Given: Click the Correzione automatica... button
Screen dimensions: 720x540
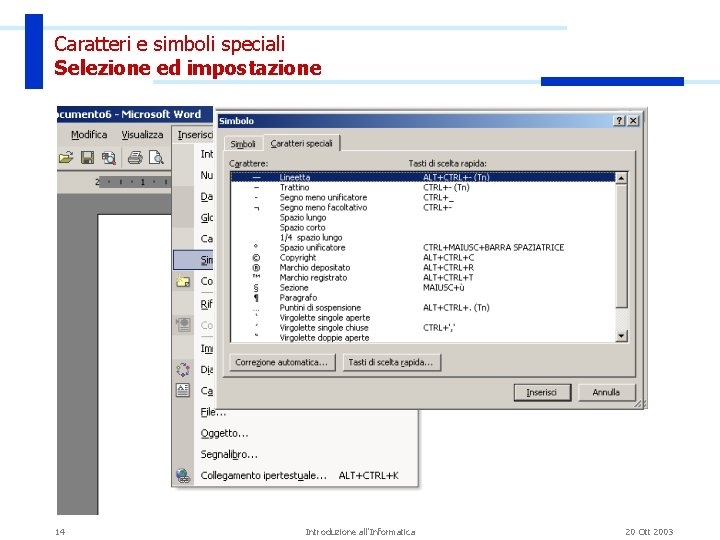Looking at the screenshot, I should pyautogui.click(x=281, y=362).
